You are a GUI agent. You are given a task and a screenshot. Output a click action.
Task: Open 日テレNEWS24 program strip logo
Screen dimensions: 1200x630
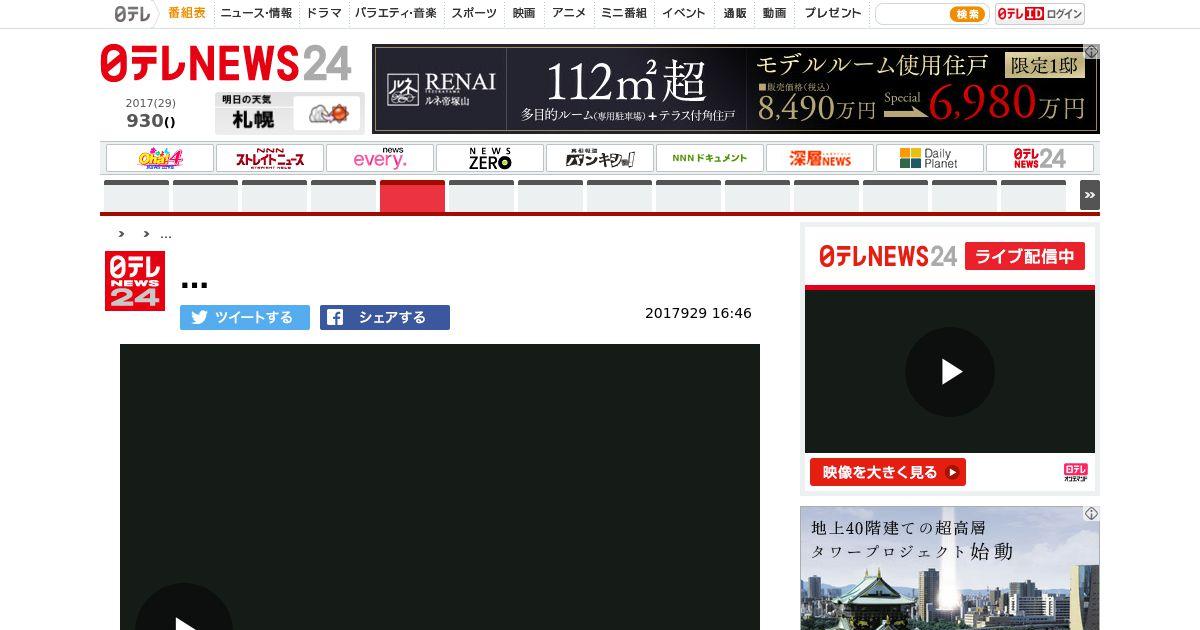[1040, 158]
